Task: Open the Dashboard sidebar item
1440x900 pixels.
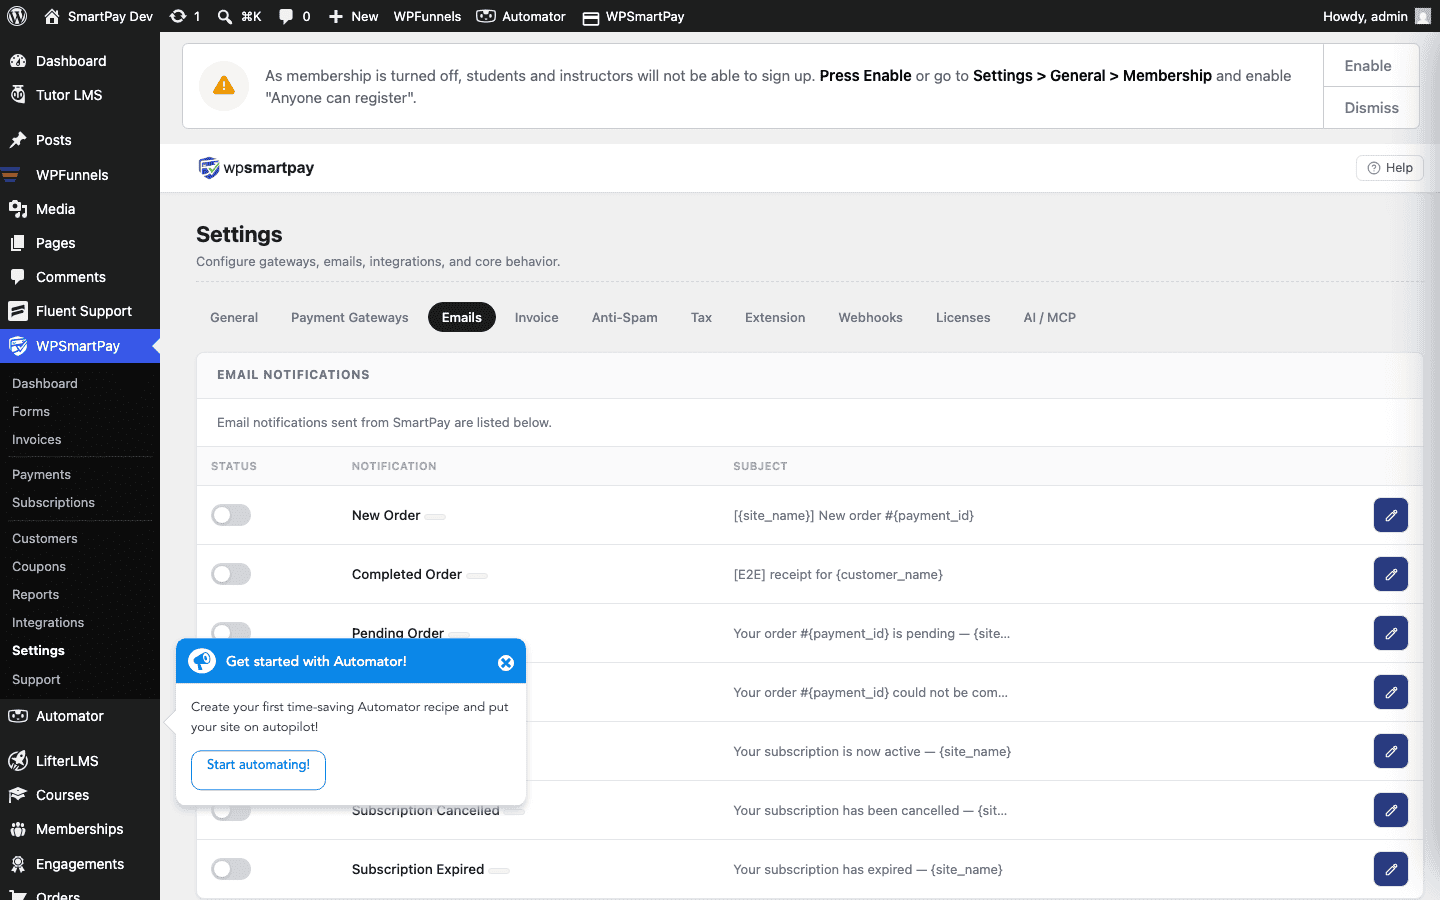Action: coord(80,61)
